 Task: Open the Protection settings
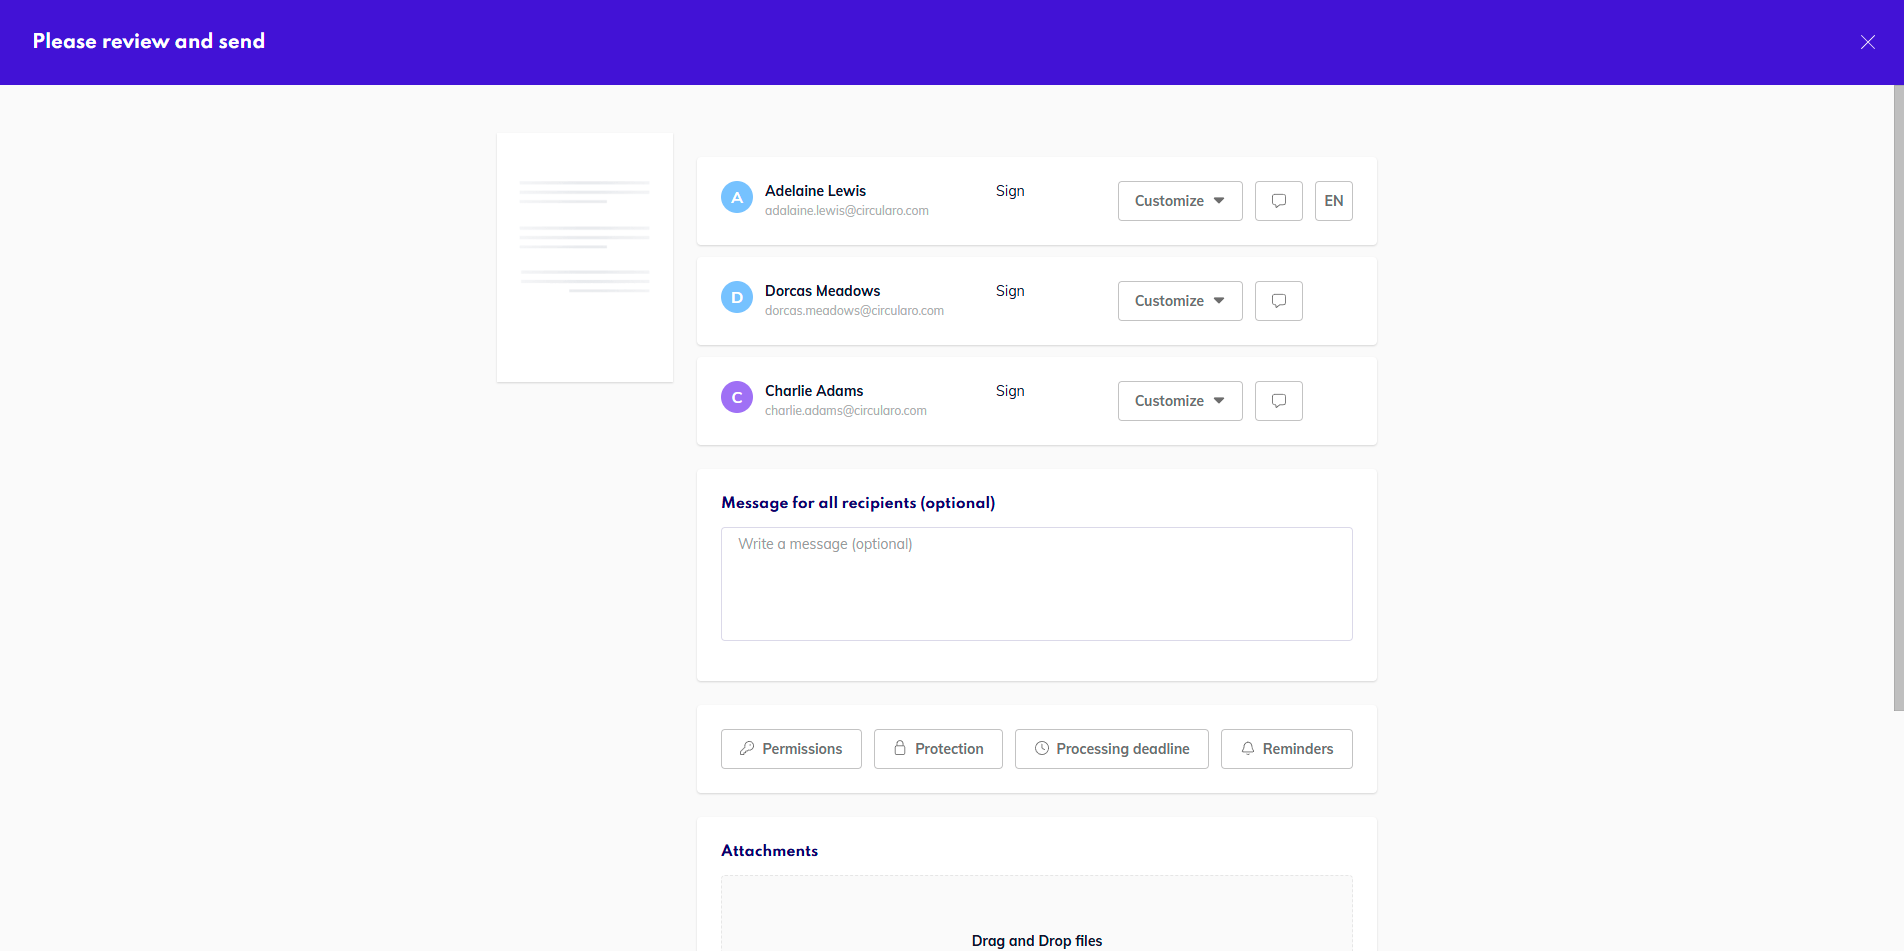point(938,749)
